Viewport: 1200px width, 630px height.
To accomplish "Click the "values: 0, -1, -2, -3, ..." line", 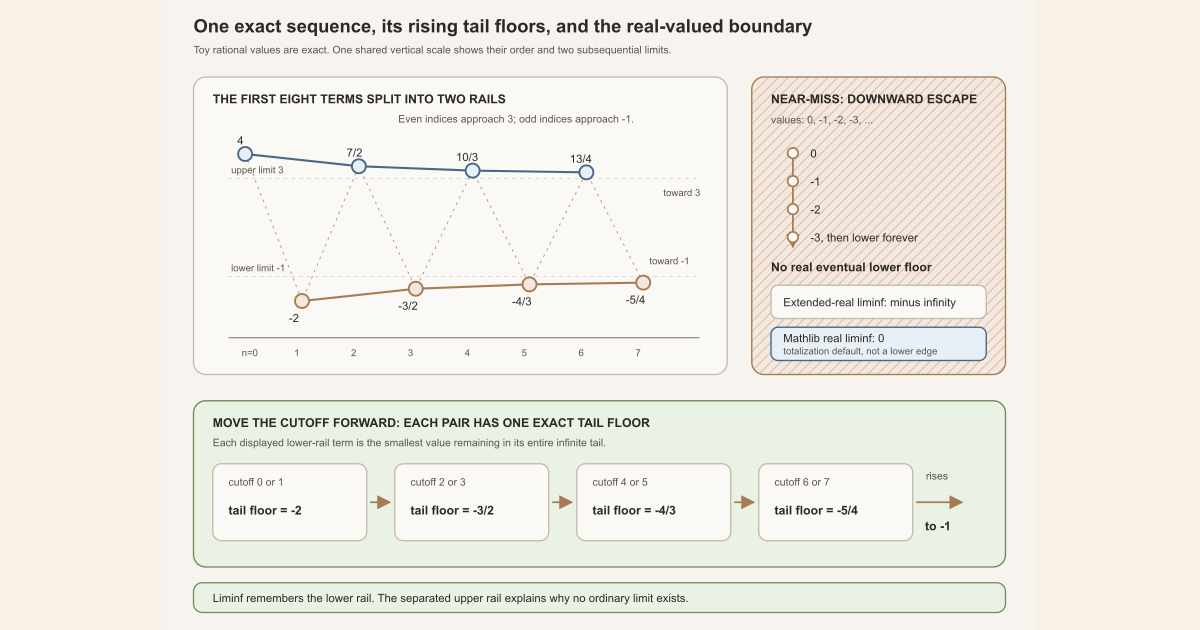I will 822,120.
